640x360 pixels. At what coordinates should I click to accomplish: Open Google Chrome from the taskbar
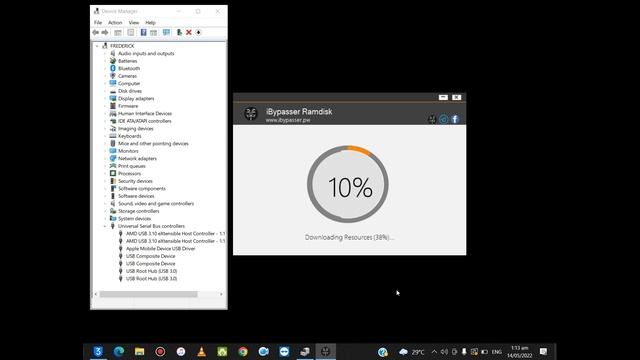point(243,351)
